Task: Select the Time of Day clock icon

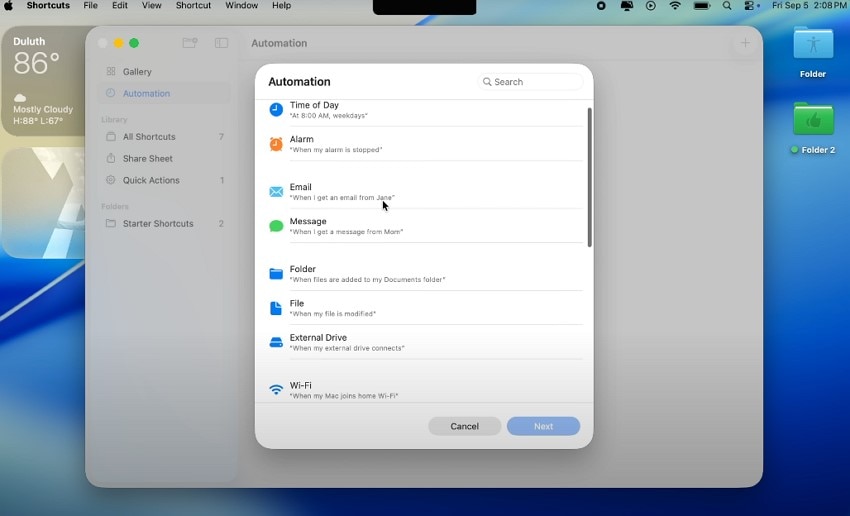Action: click(x=276, y=109)
